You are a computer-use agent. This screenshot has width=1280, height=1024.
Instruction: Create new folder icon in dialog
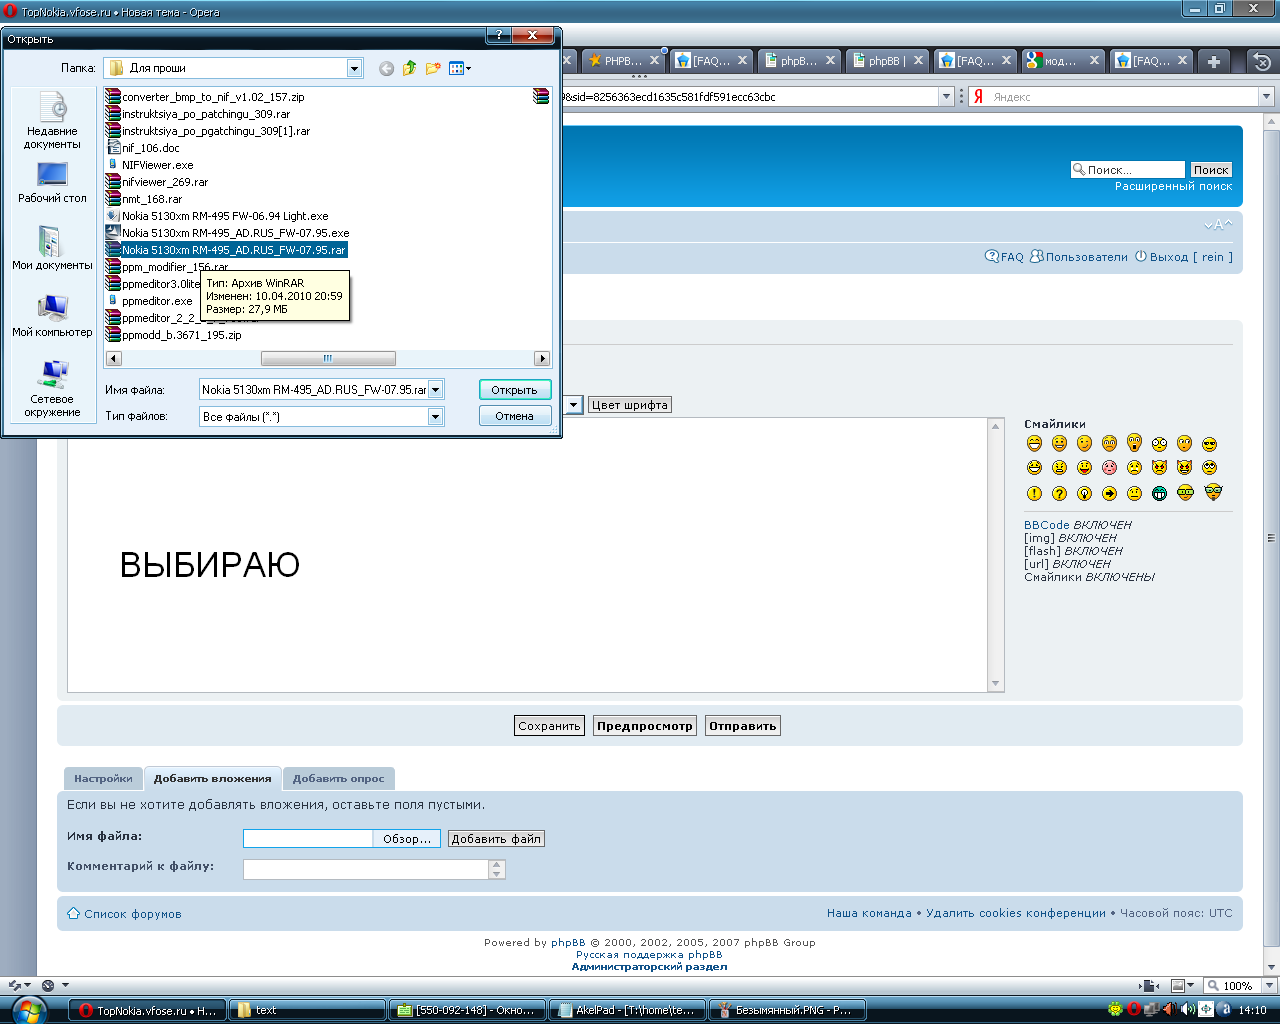pyautogui.click(x=433, y=68)
